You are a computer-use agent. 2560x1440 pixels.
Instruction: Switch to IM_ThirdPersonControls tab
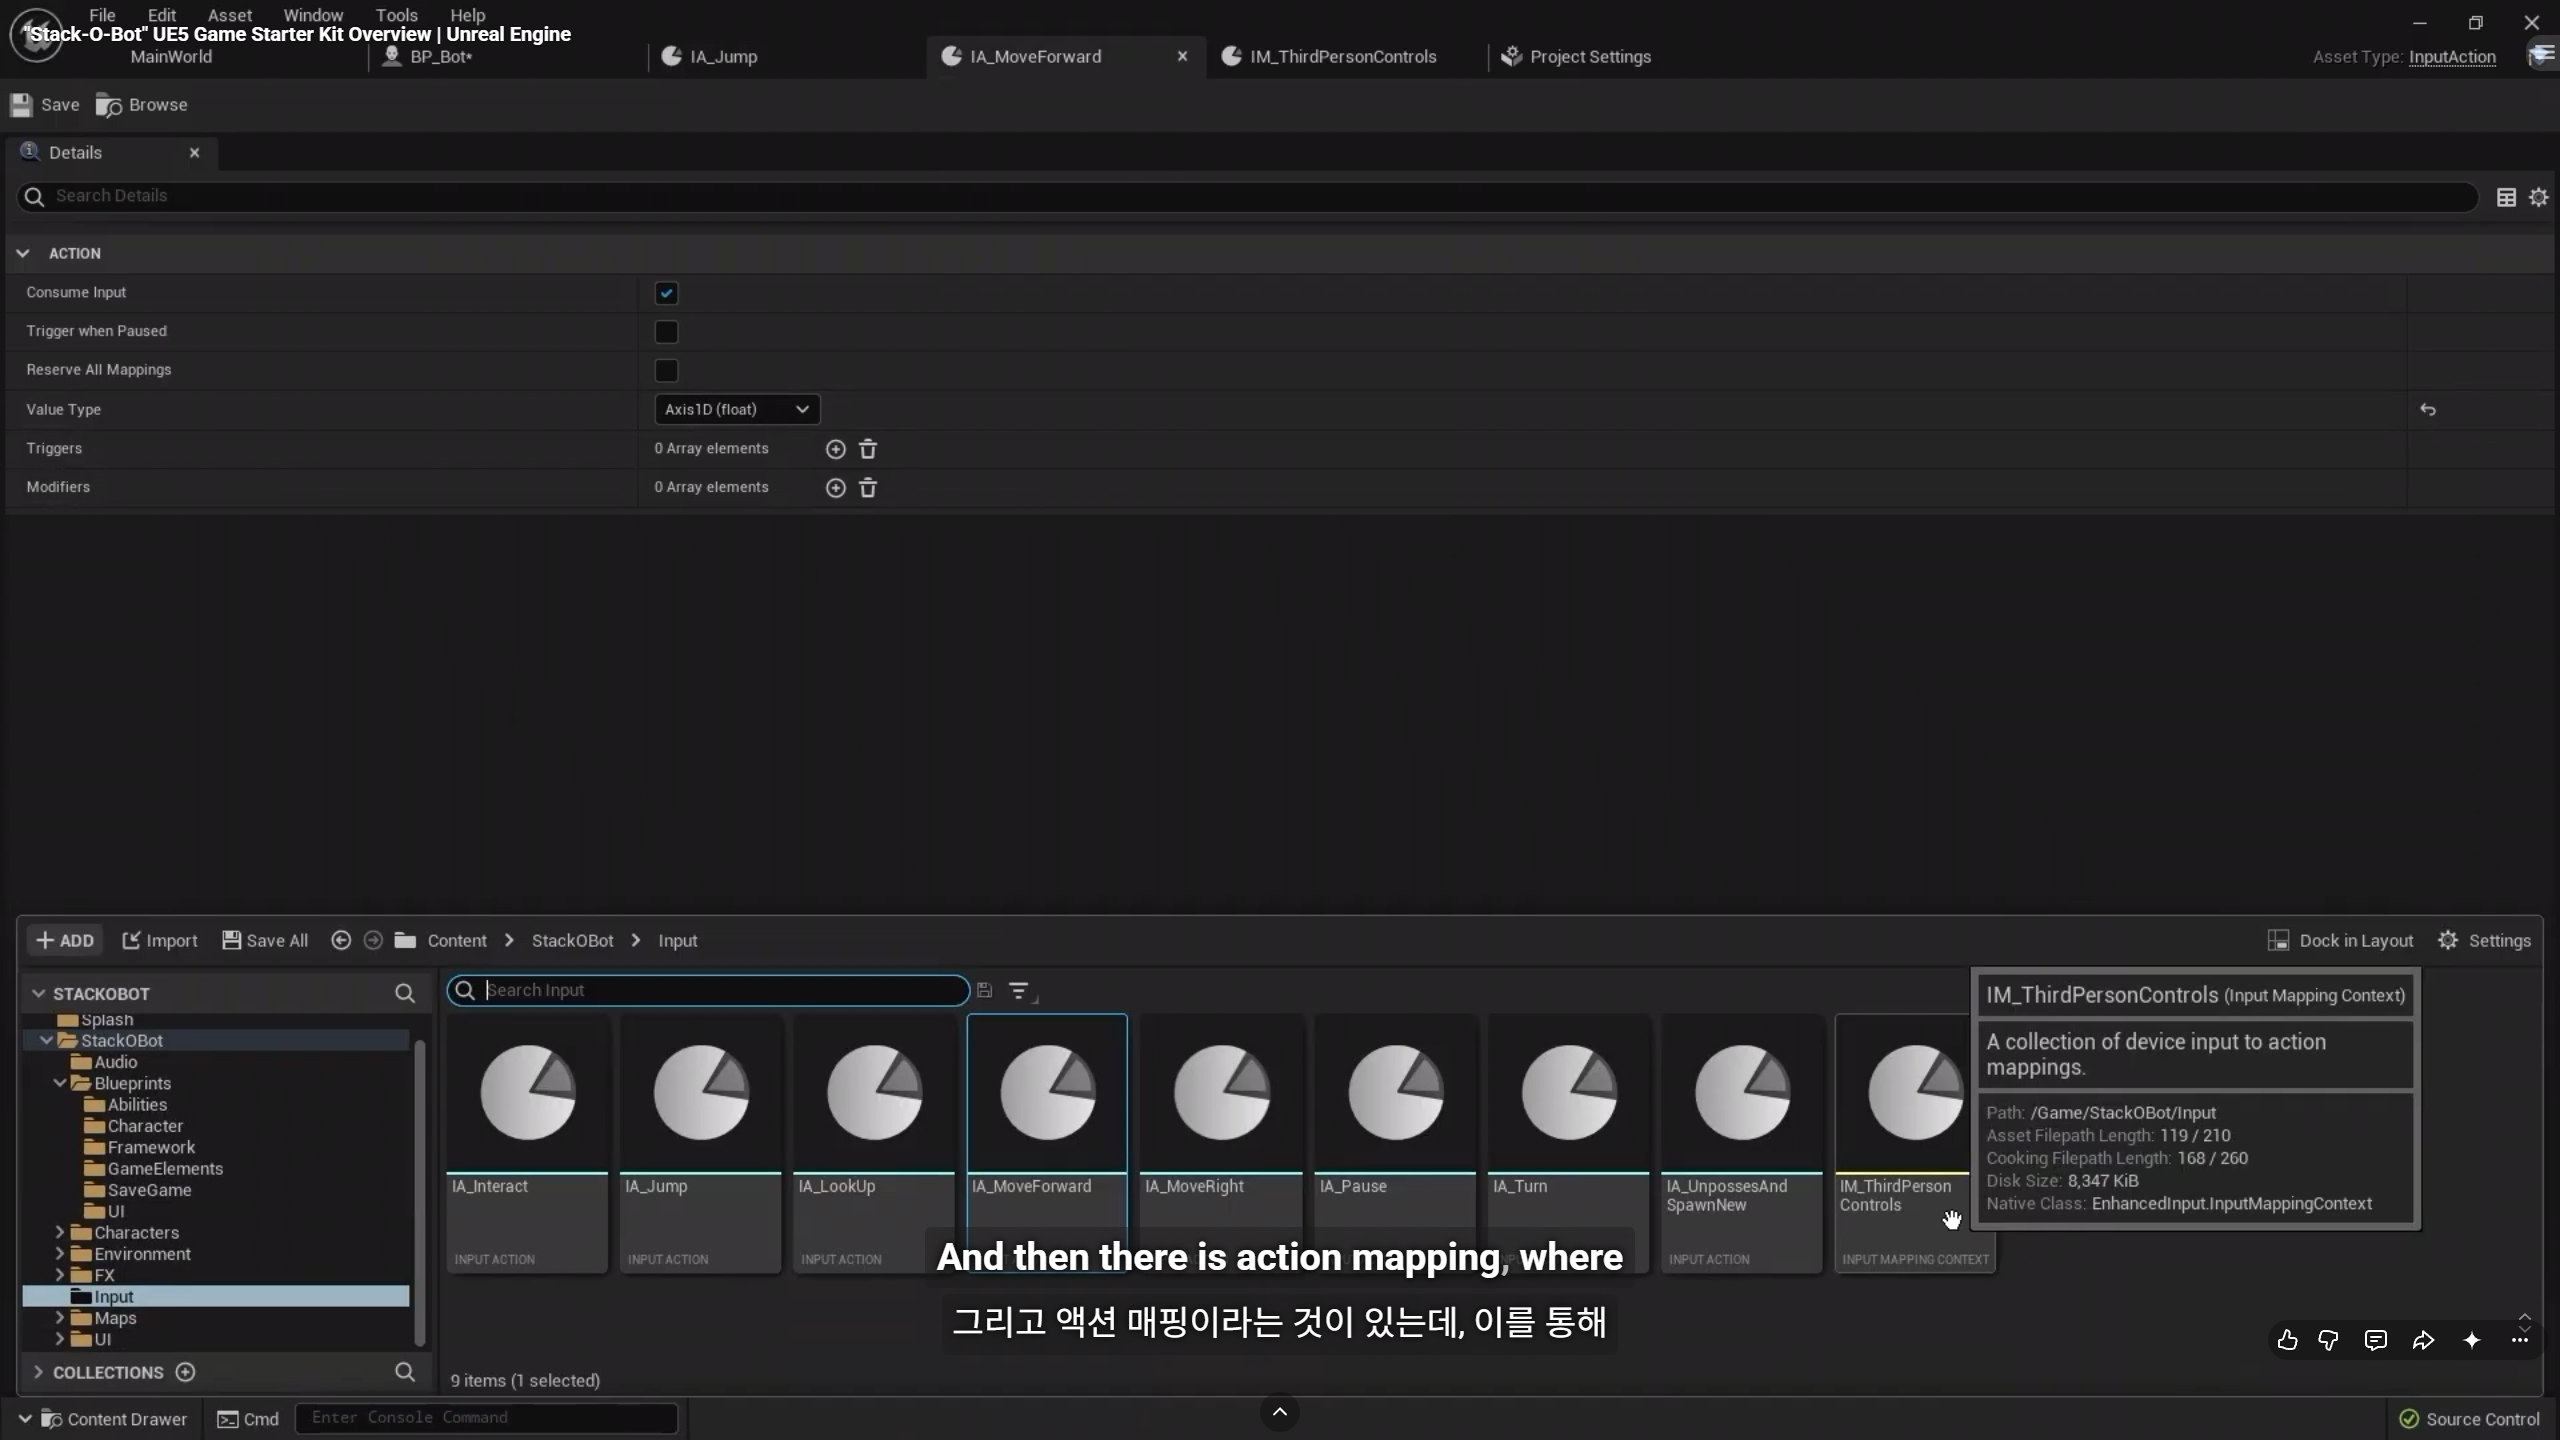[x=1342, y=57]
